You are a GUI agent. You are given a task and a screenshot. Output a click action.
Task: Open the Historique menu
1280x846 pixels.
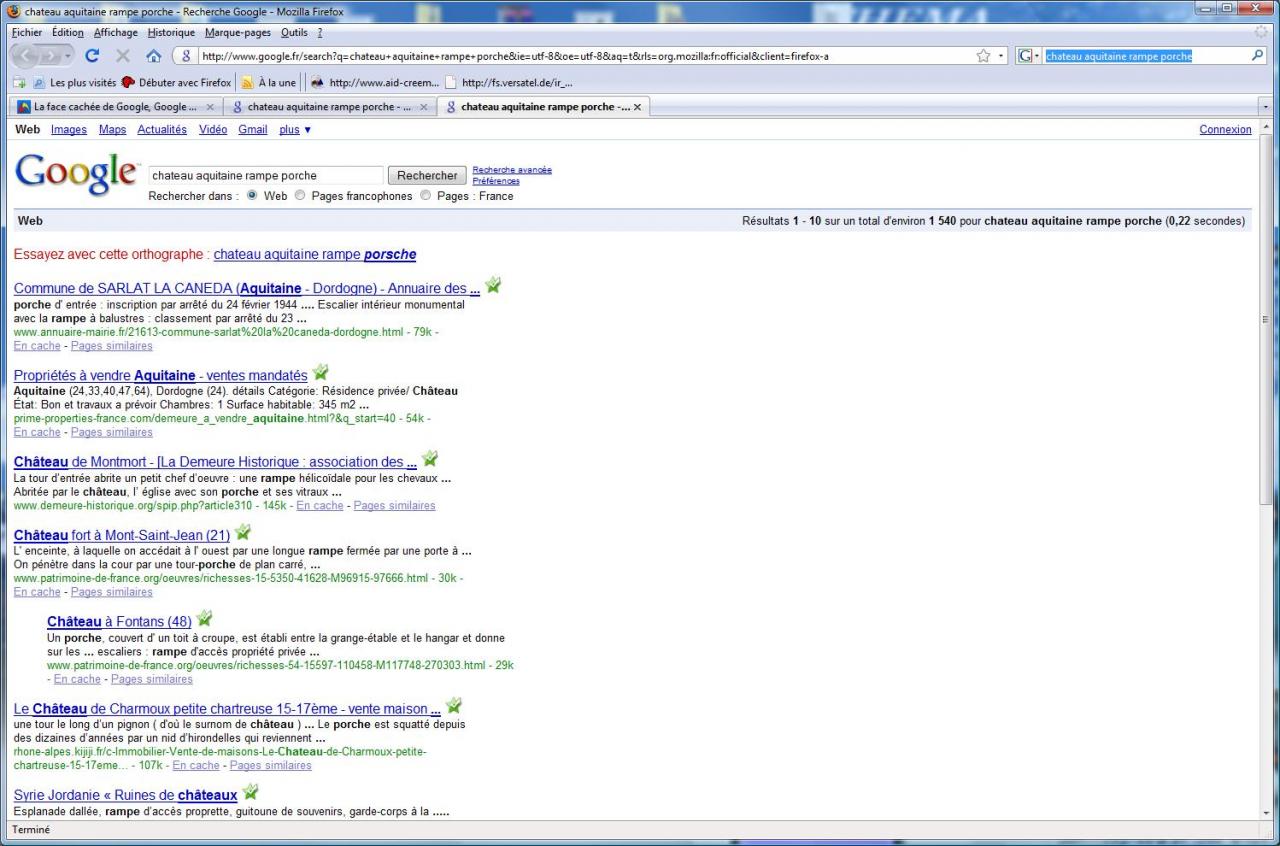(171, 32)
